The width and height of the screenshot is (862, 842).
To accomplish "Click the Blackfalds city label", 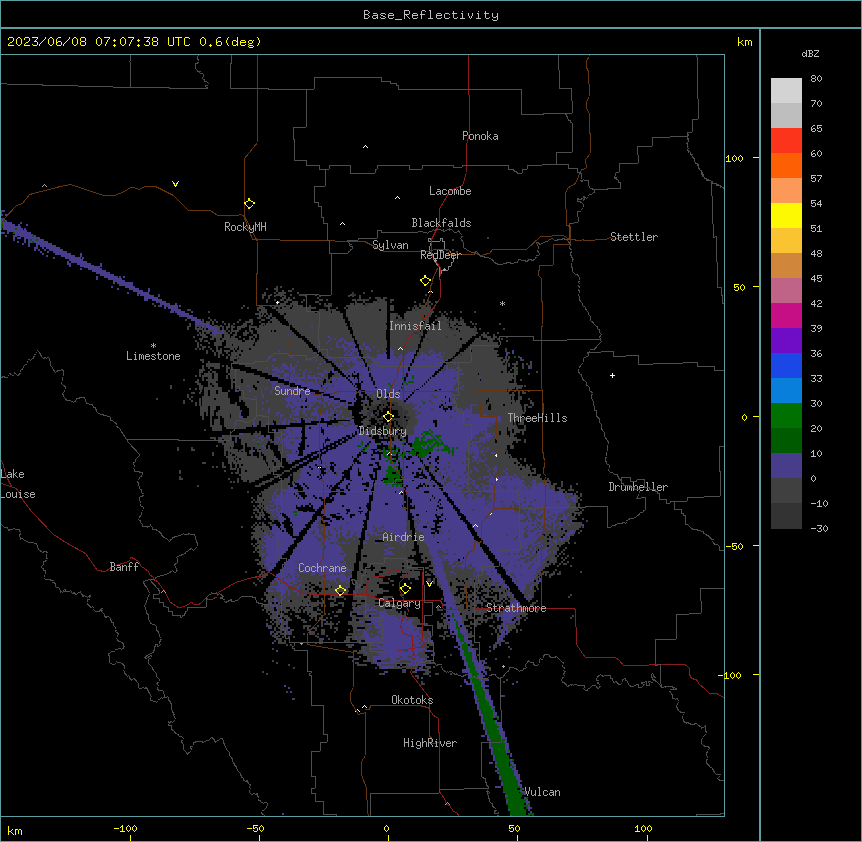I will point(441,223).
